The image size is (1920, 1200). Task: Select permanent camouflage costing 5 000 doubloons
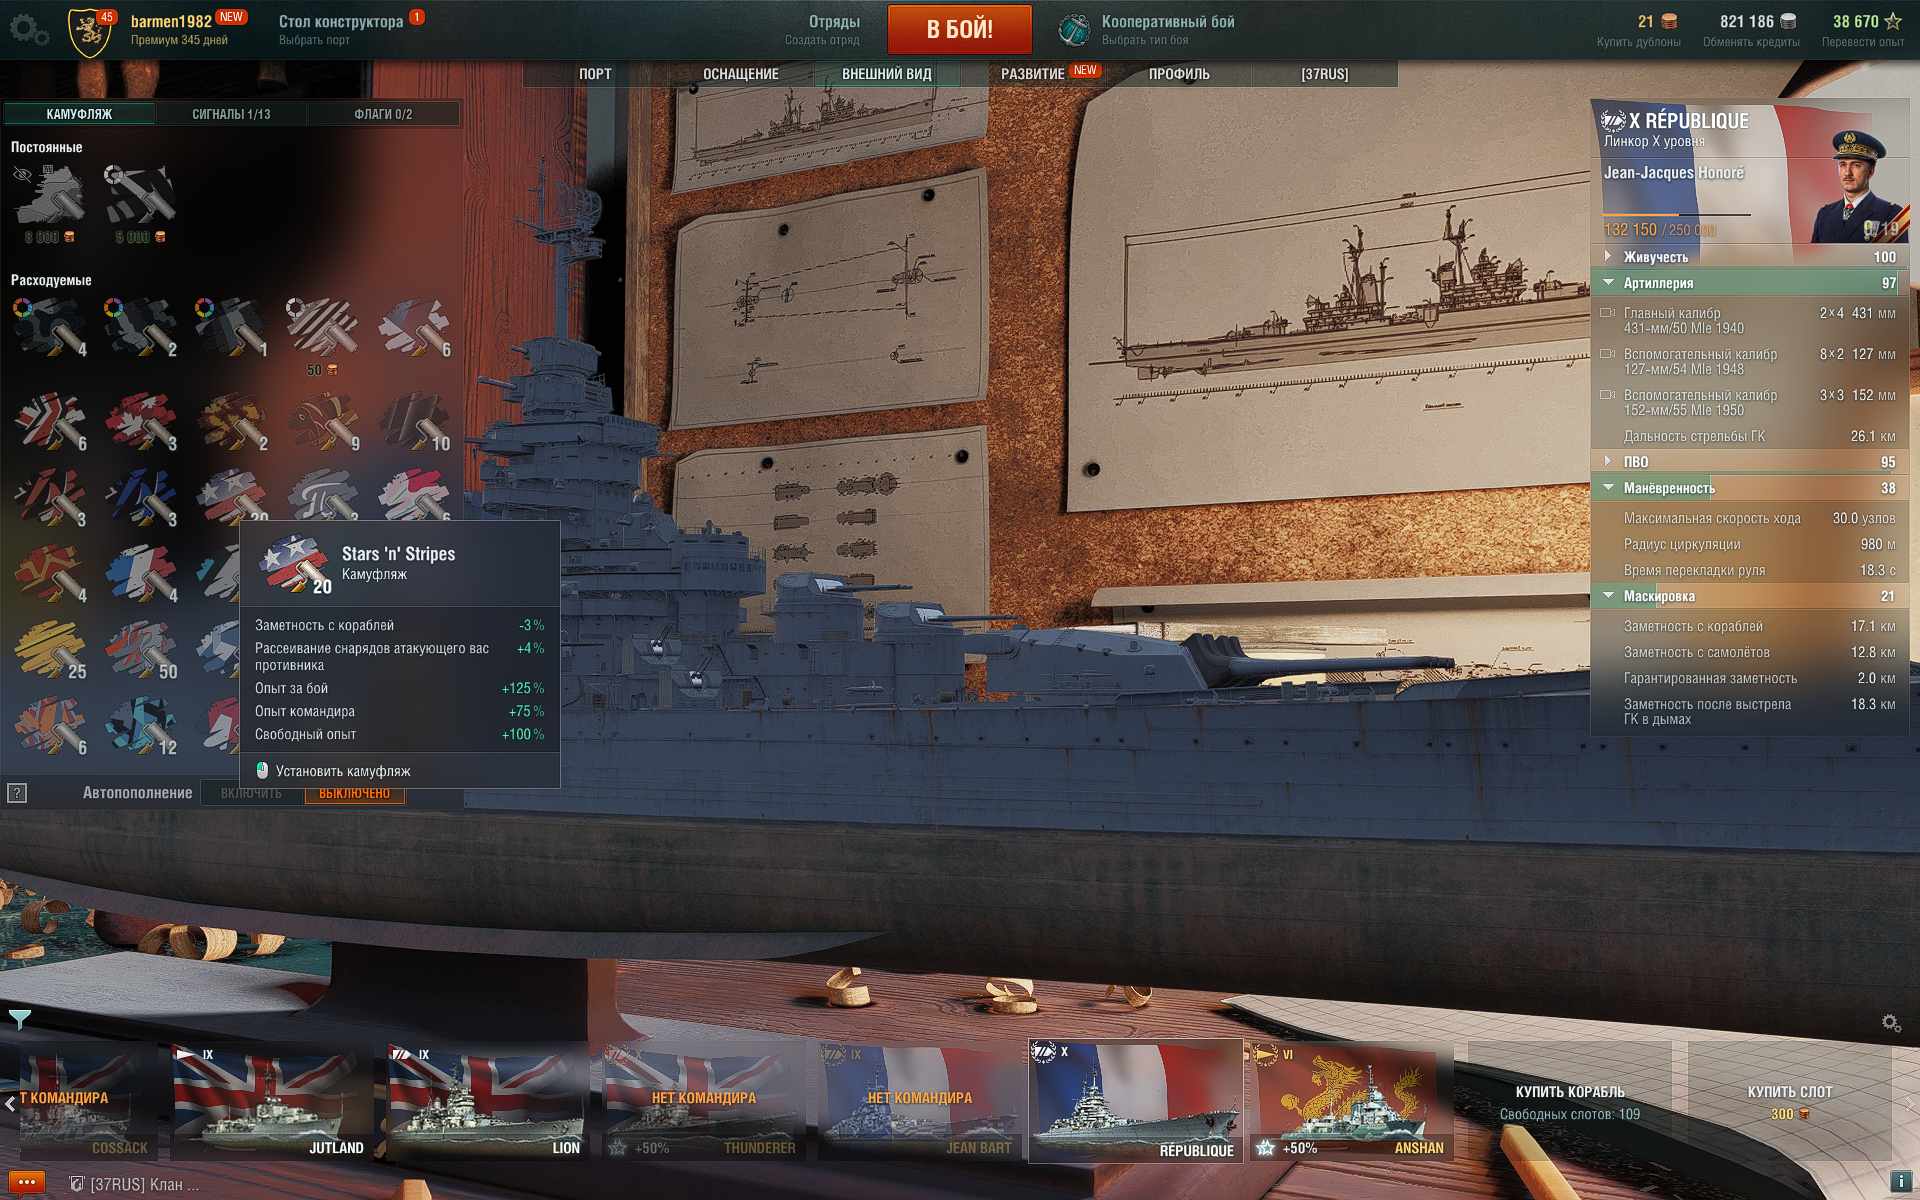coord(140,204)
